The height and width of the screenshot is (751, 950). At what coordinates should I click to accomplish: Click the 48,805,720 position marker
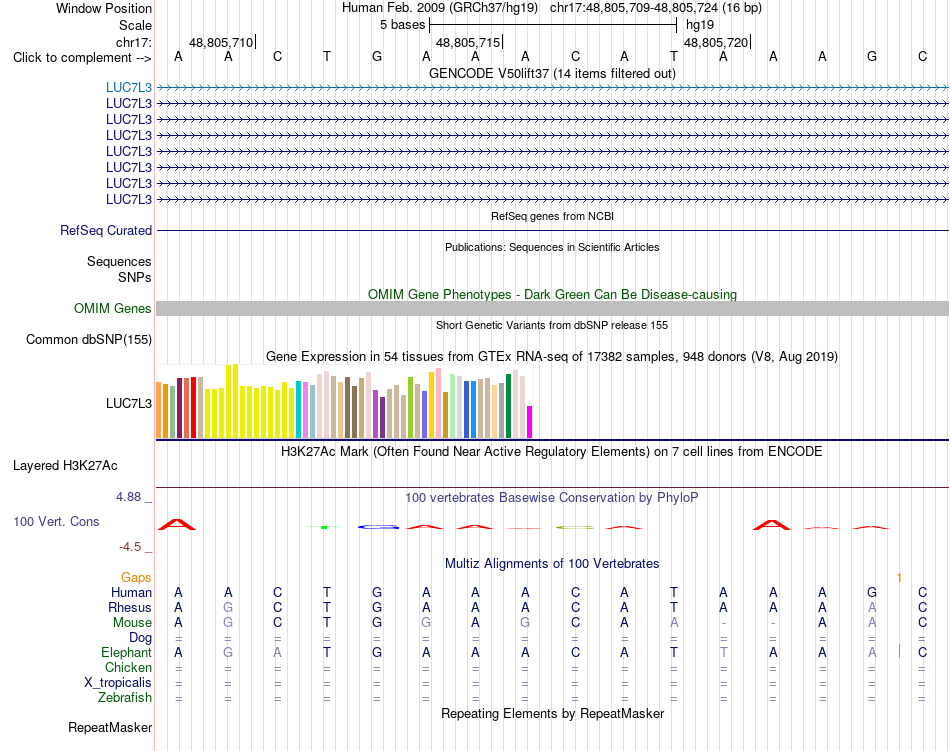tap(717, 42)
